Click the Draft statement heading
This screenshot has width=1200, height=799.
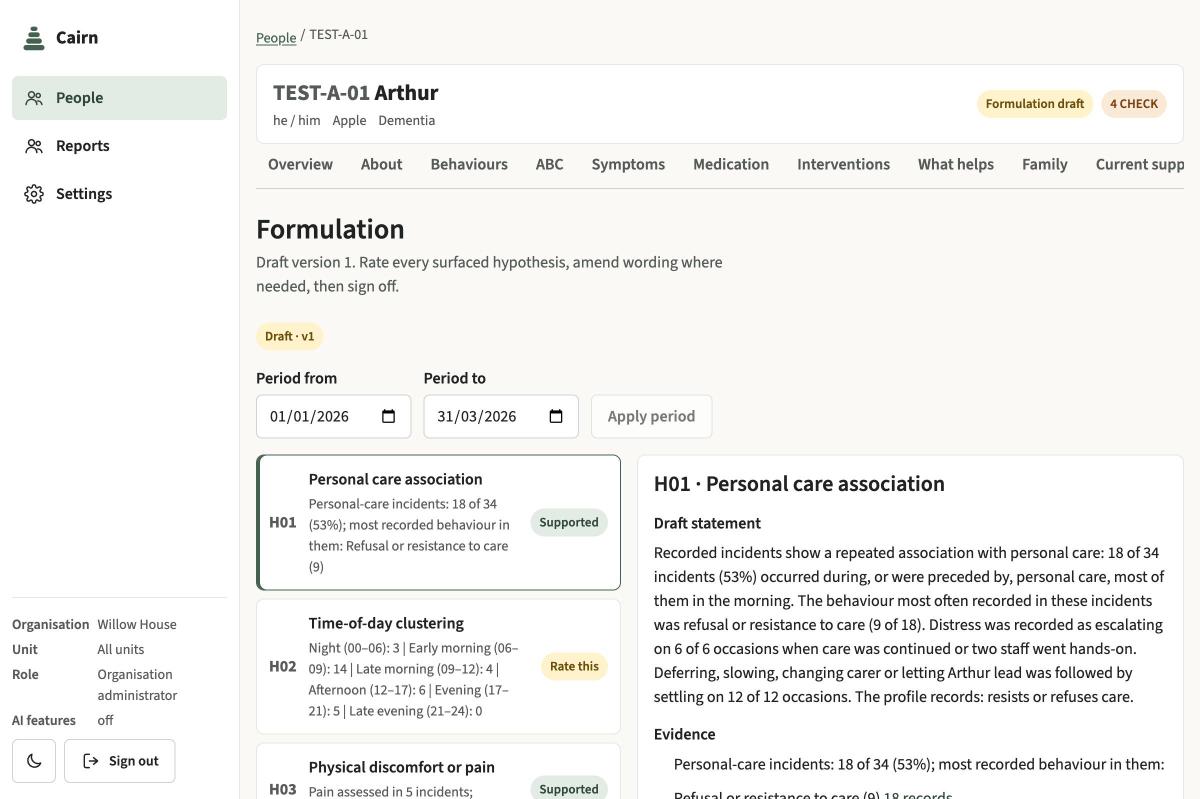pos(707,524)
